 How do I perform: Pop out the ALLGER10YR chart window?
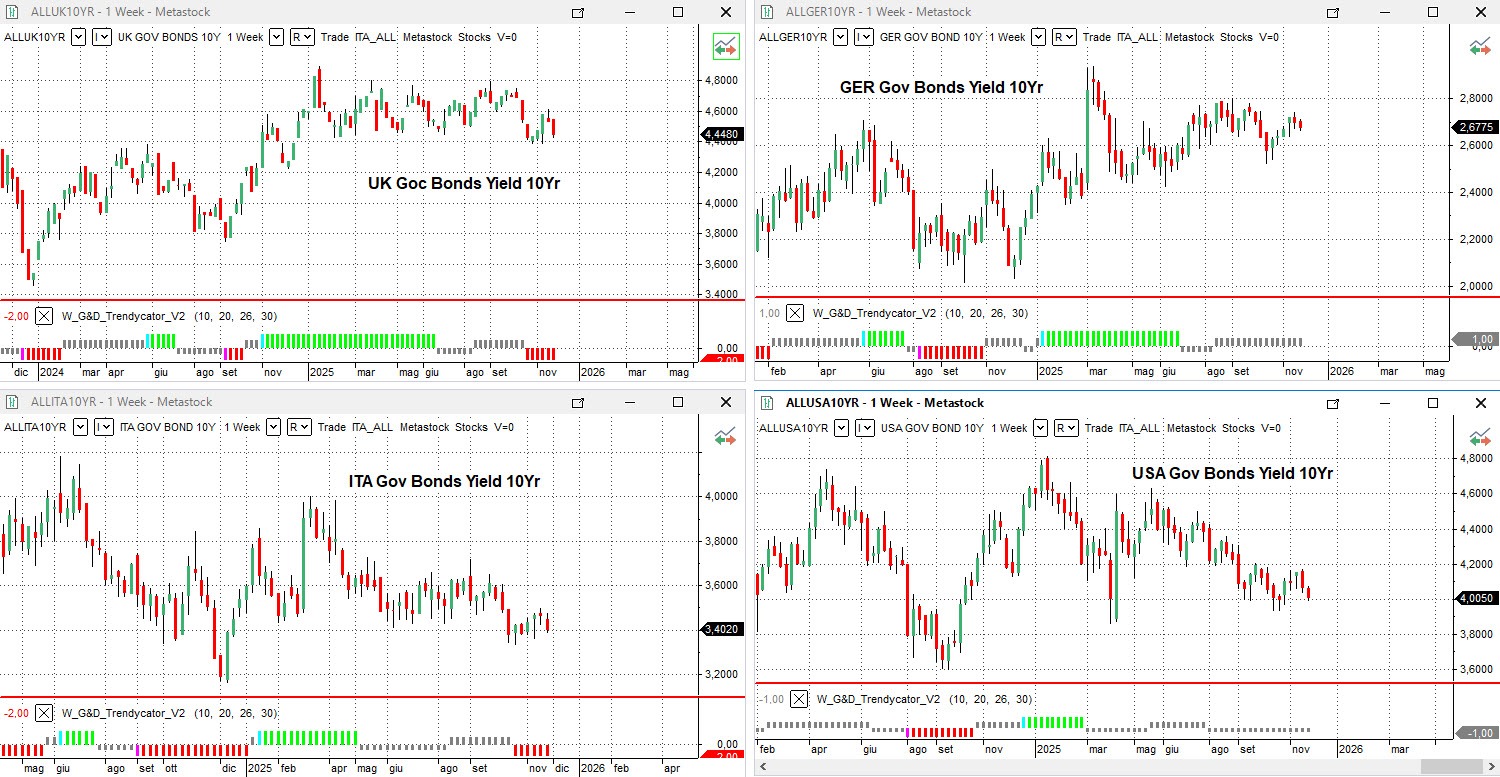[1333, 13]
